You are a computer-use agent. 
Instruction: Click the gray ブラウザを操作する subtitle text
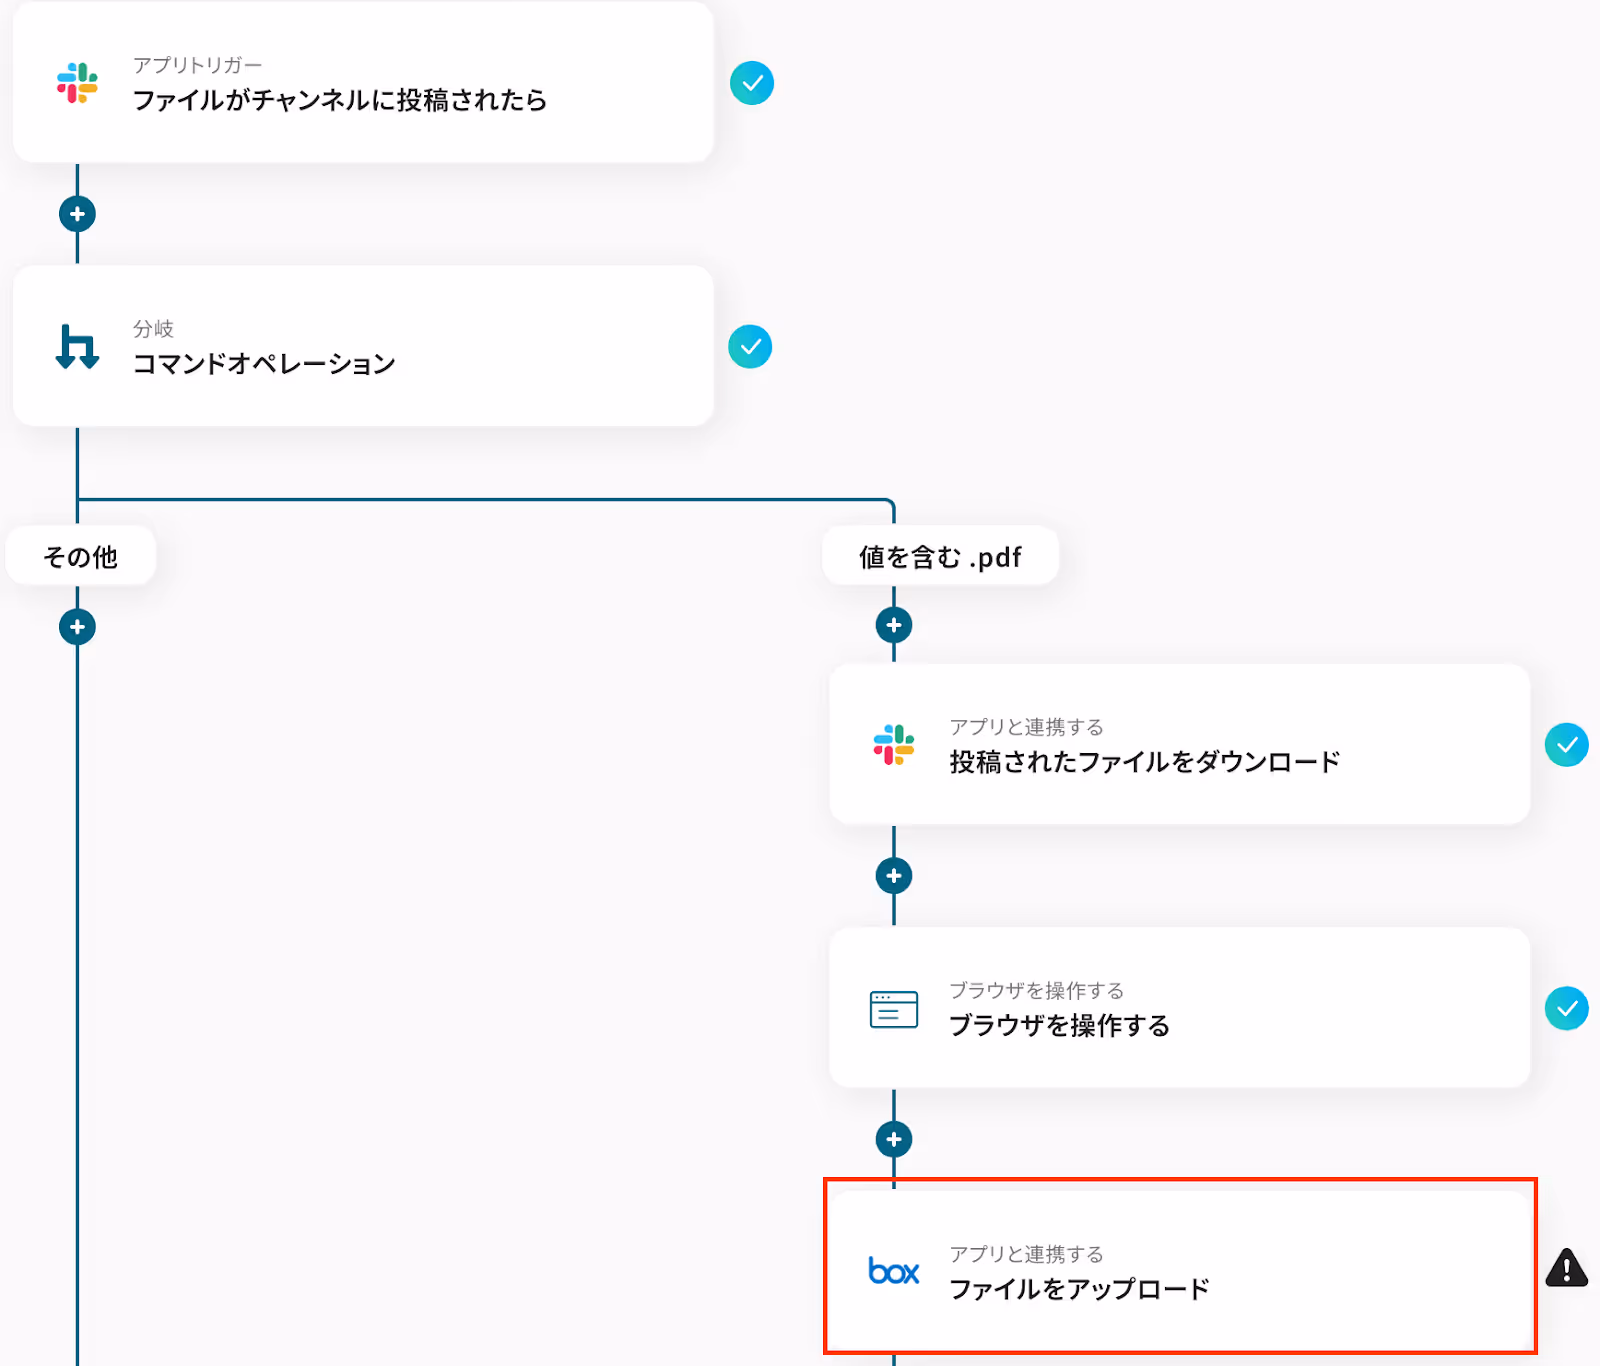pyautogui.click(x=1037, y=991)
